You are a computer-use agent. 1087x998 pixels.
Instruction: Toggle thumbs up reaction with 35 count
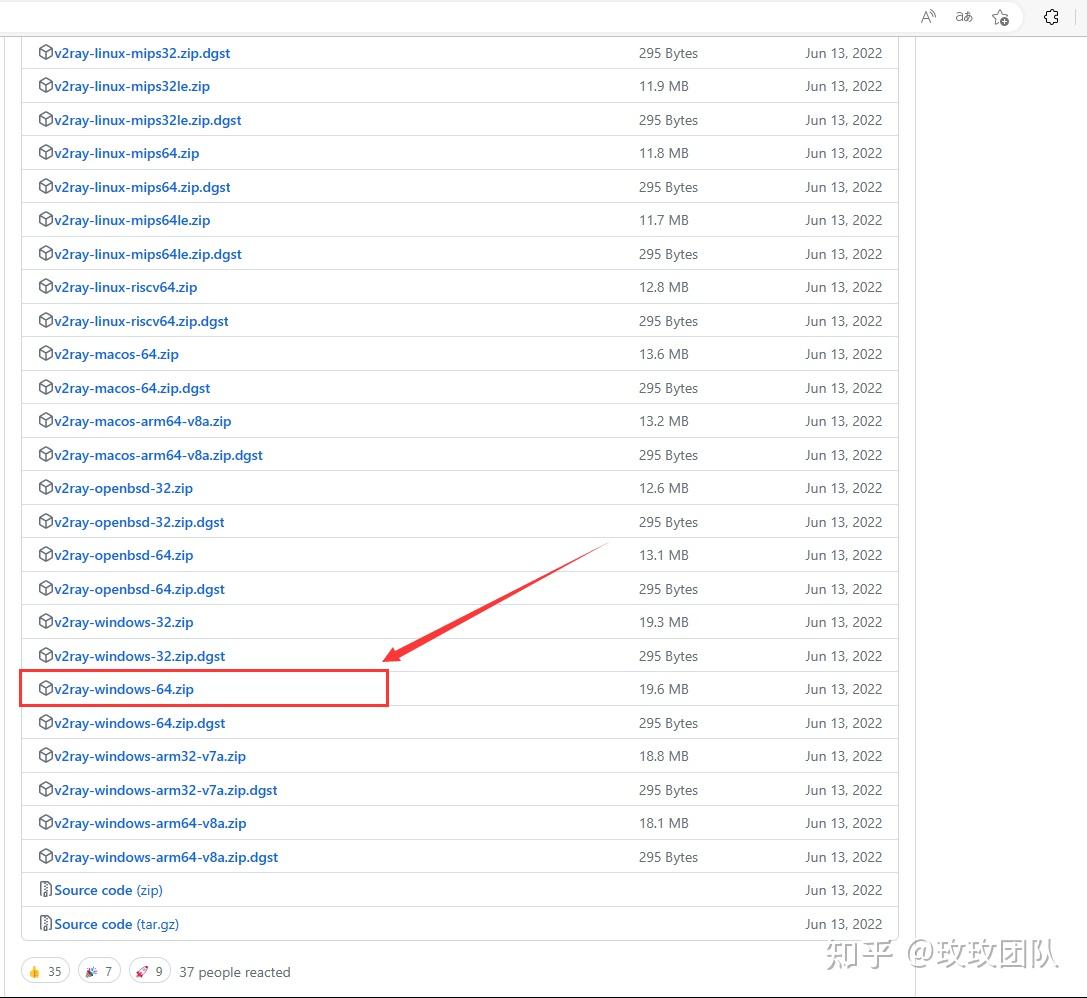point(46,971)
